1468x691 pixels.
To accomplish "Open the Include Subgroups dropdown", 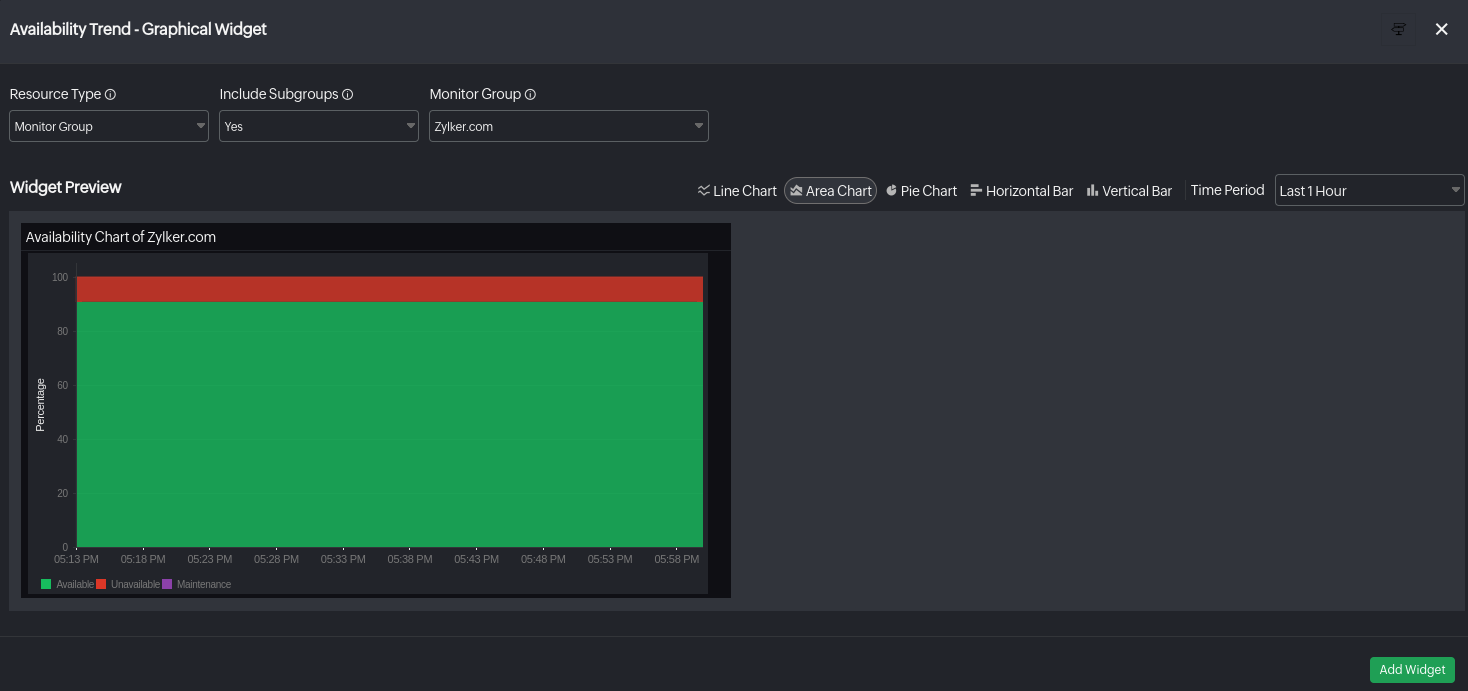I will tap(319, 126).
